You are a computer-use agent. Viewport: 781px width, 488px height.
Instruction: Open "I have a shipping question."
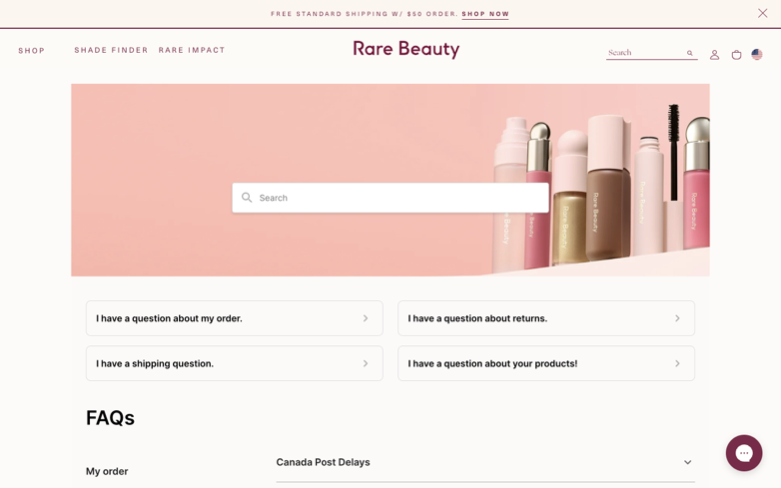(234, 364)
